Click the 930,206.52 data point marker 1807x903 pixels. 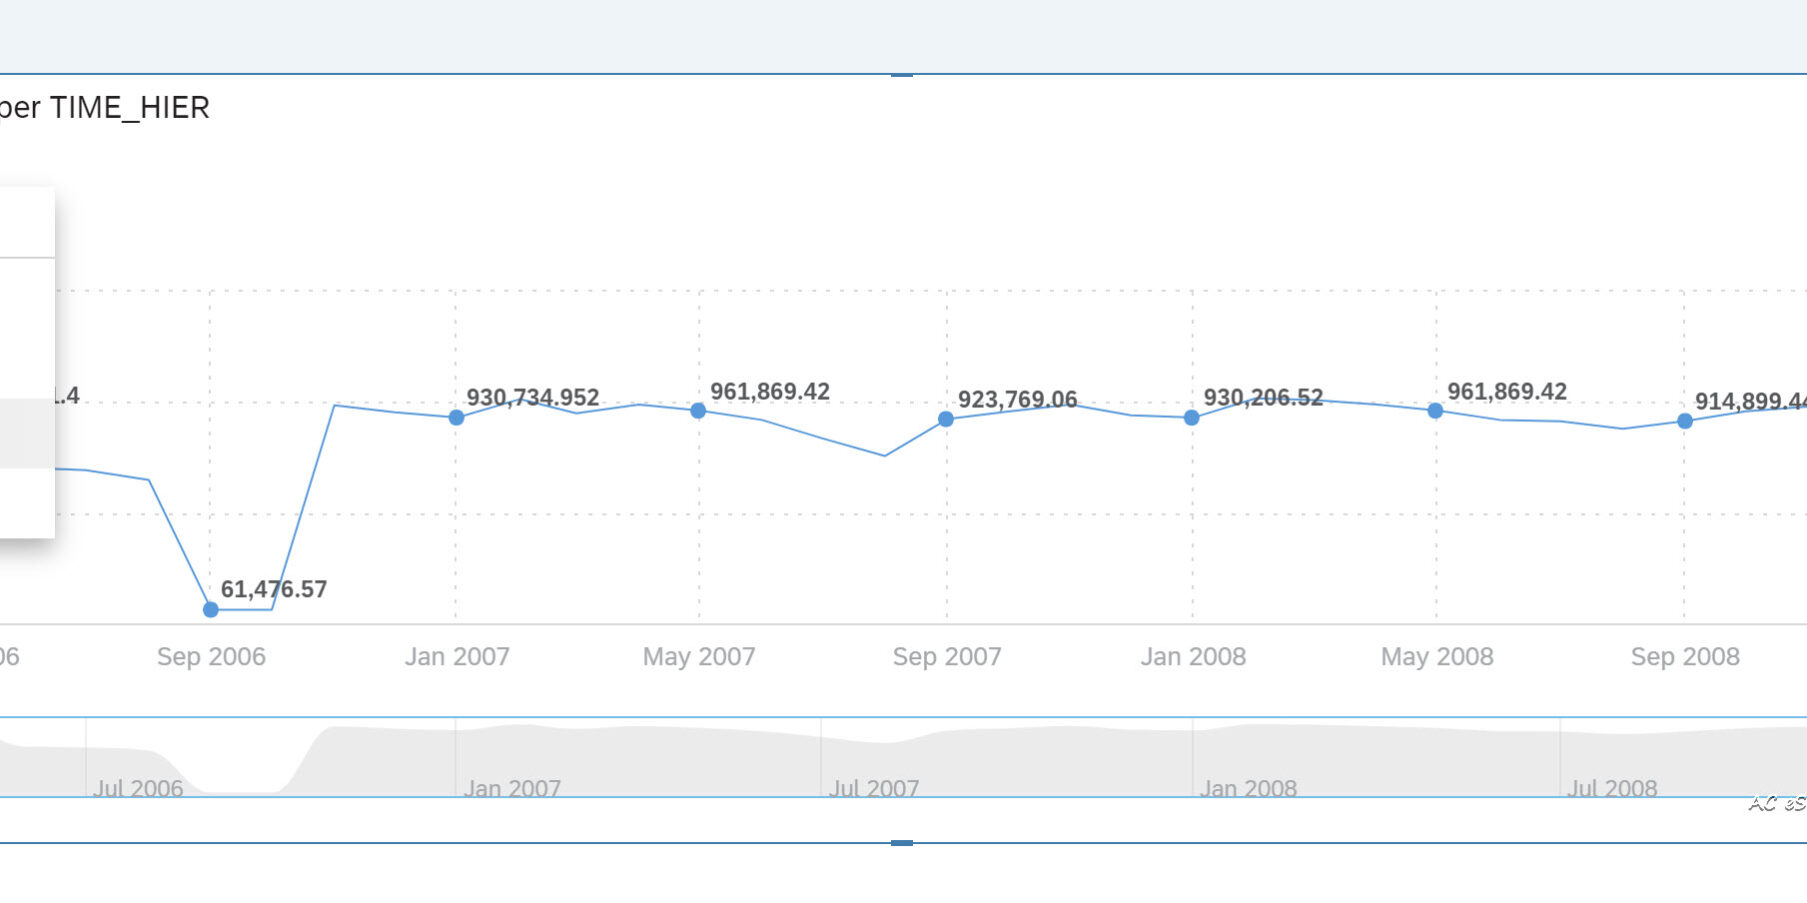[x=1191, y=418]
